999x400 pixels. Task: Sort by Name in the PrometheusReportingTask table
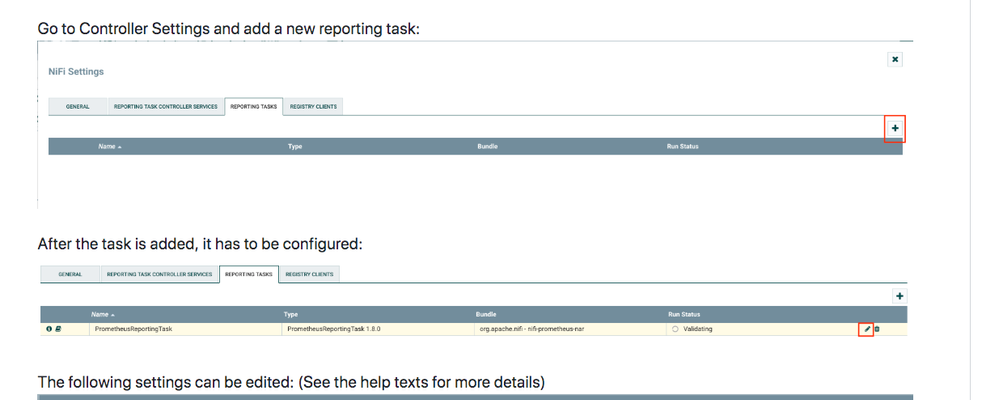tap(103, 315)
